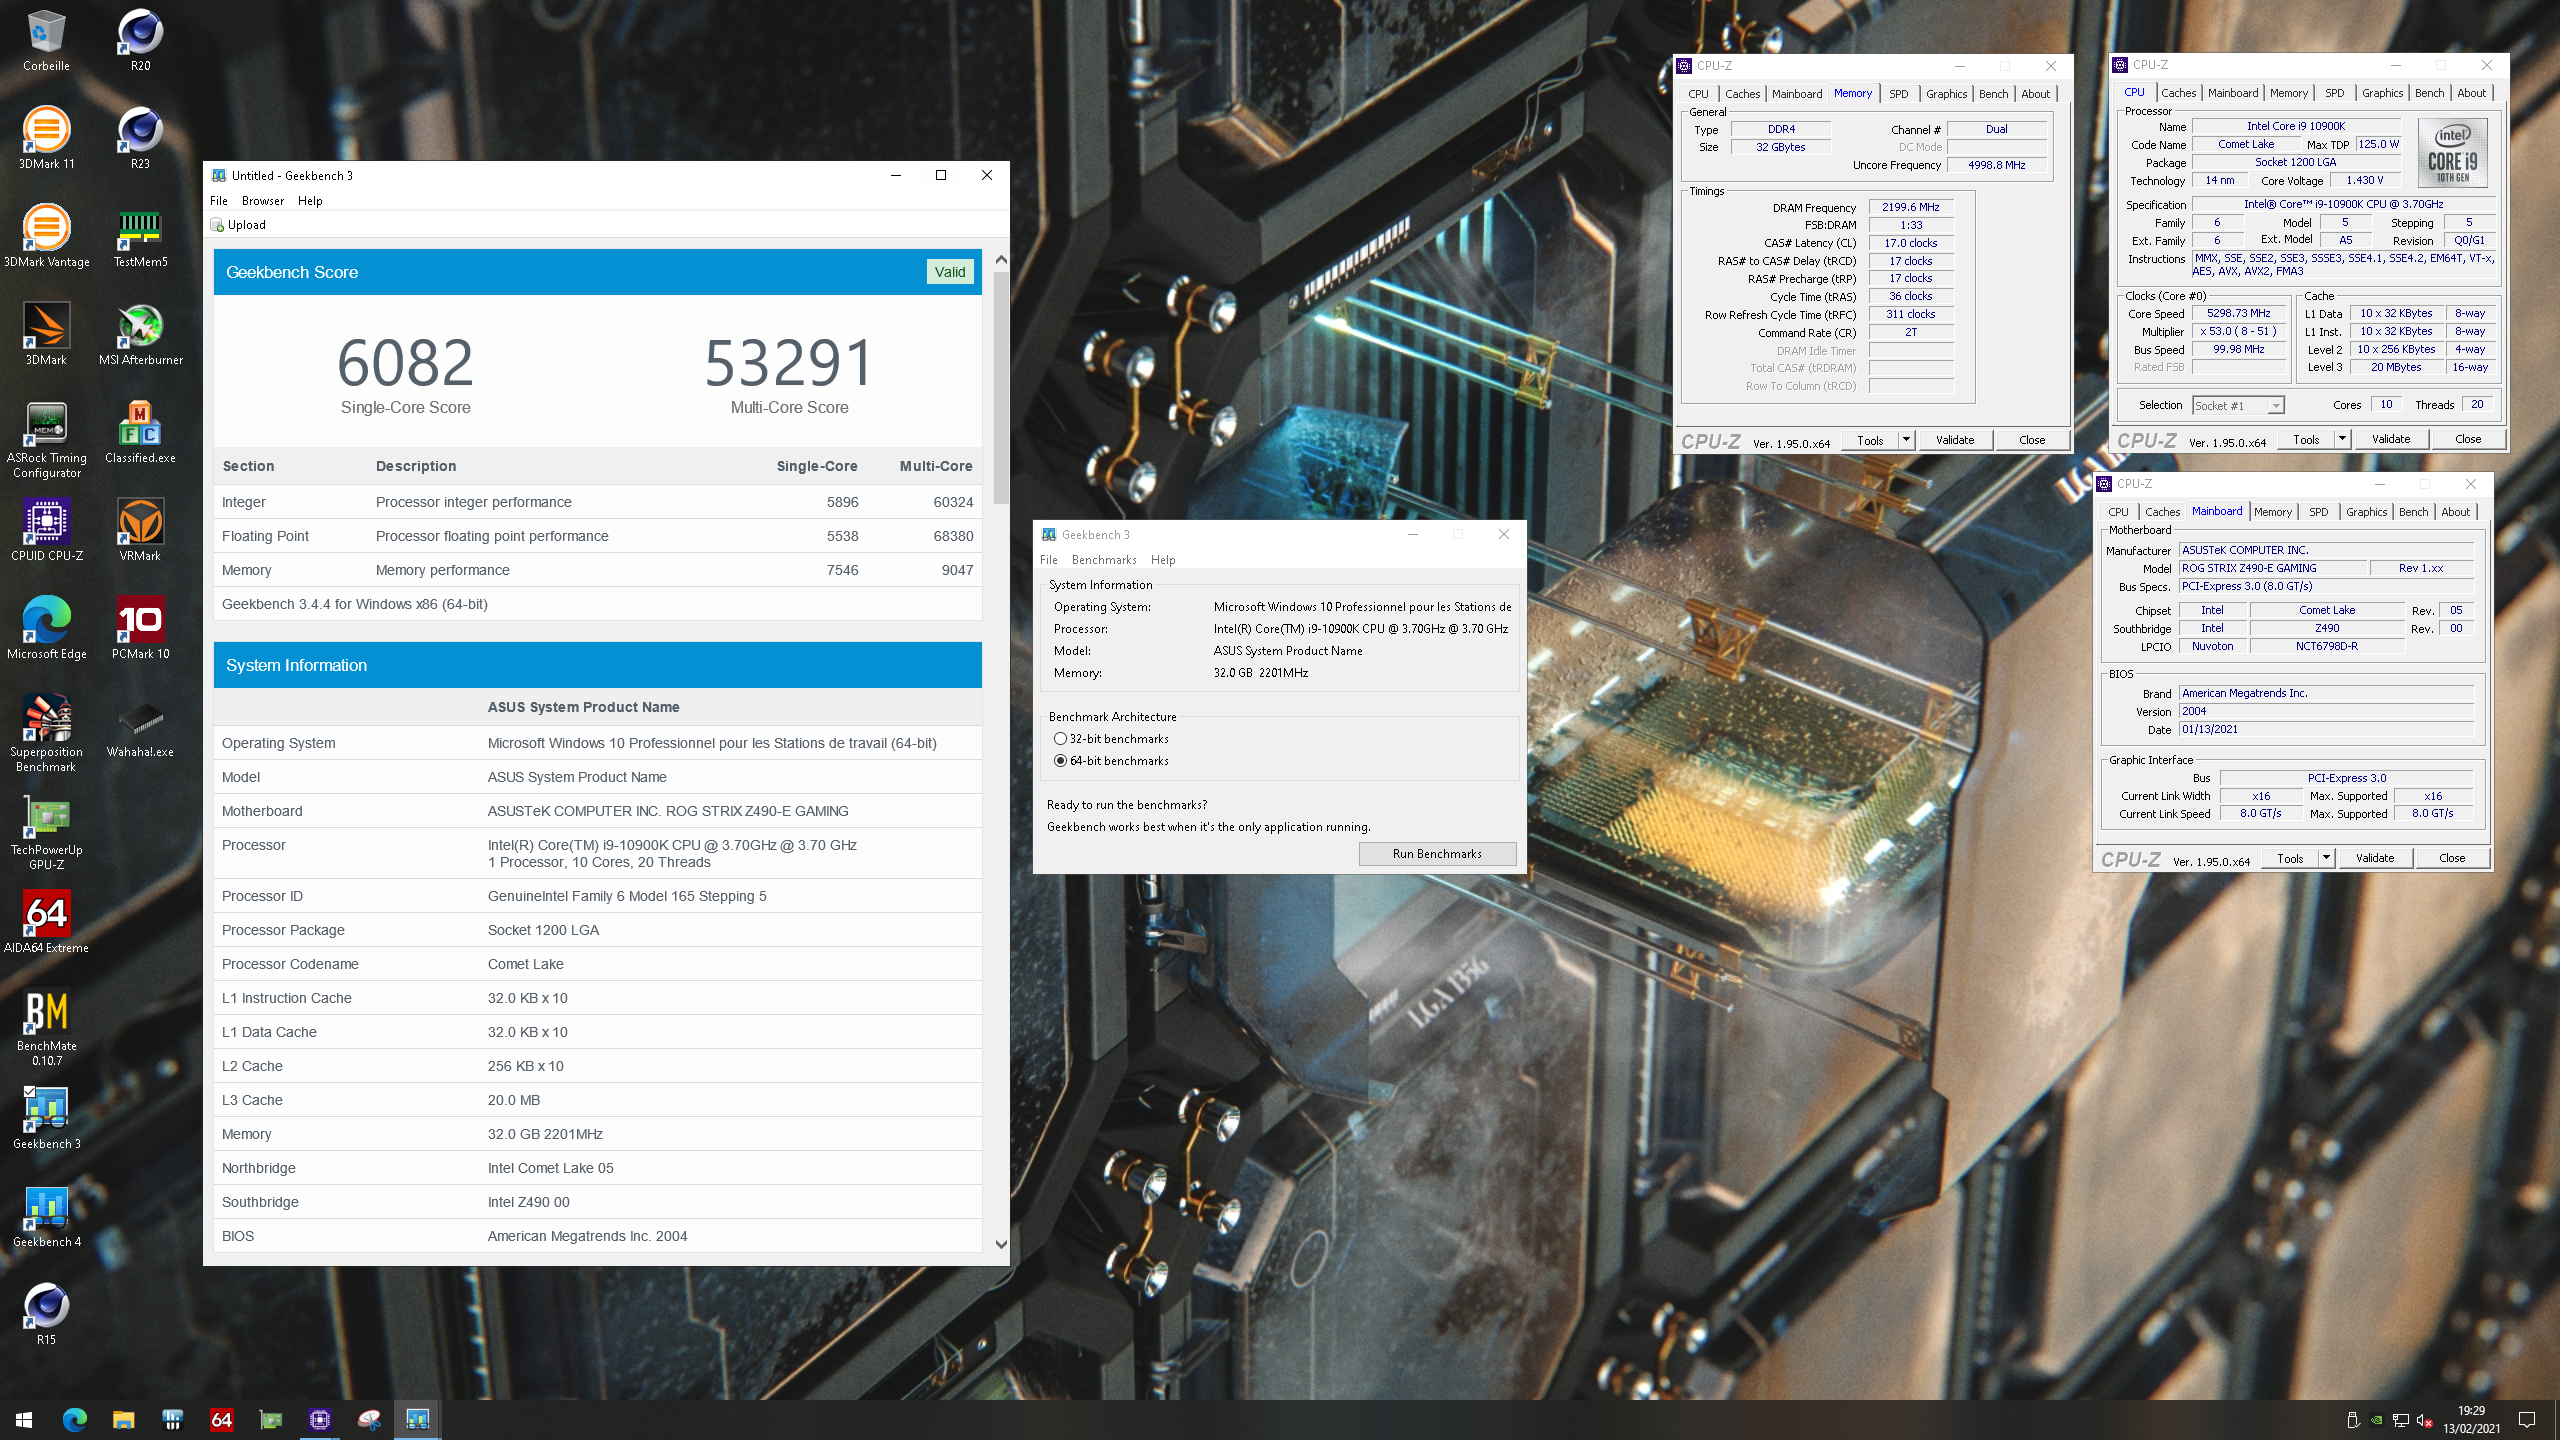Open the Benchmarks menu in Geekbench 3 launcher
Screen dimensions: 2560x1440
pyautogui.click(x=1104, y=560)
